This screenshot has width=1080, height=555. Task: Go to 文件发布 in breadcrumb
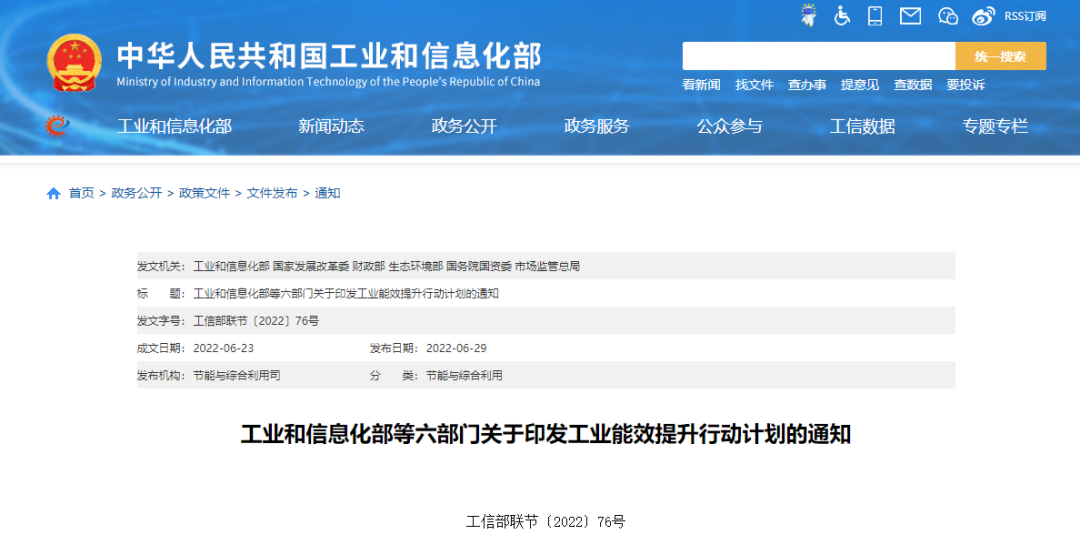click(272, 193)
